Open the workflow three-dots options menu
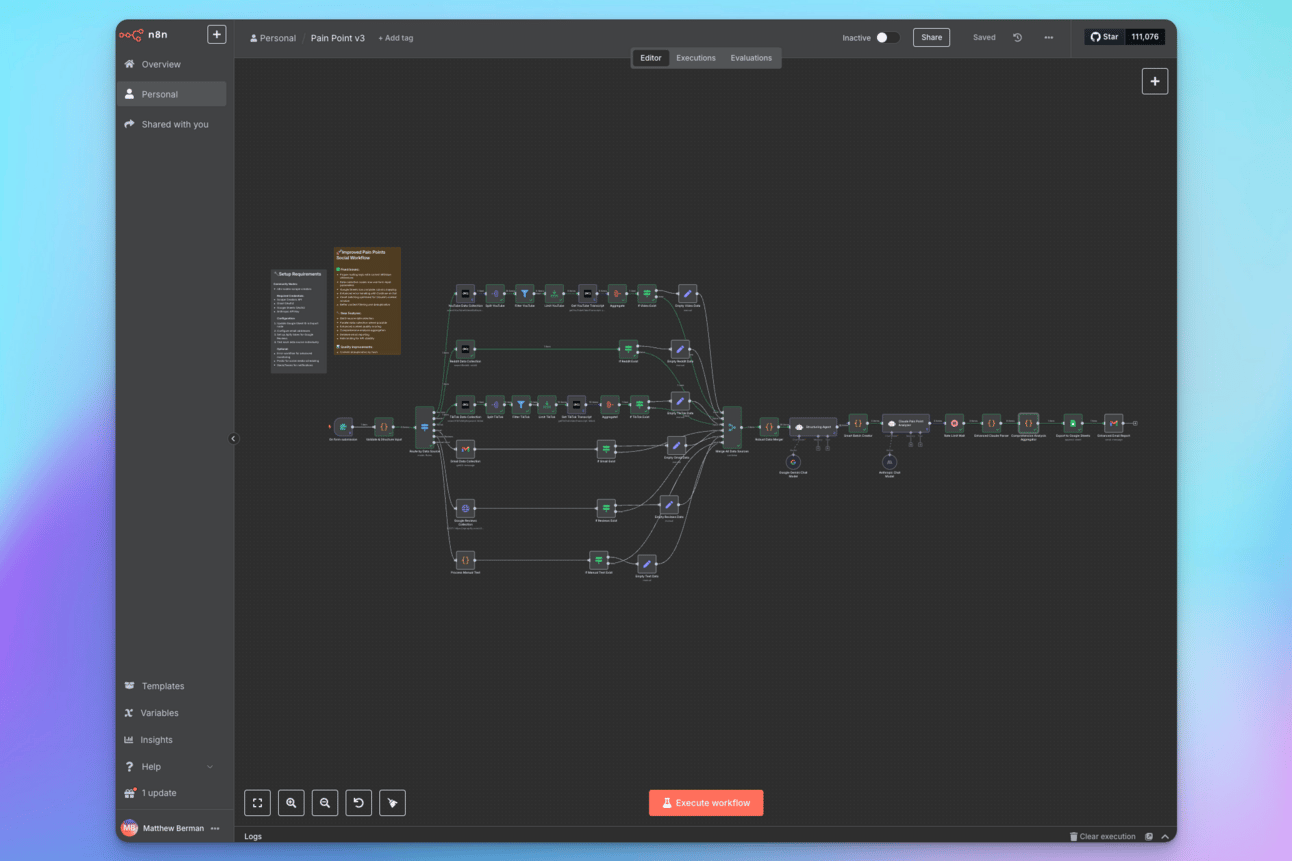The width and height of the screenshot is (1292, 861). coord(1048,38)
